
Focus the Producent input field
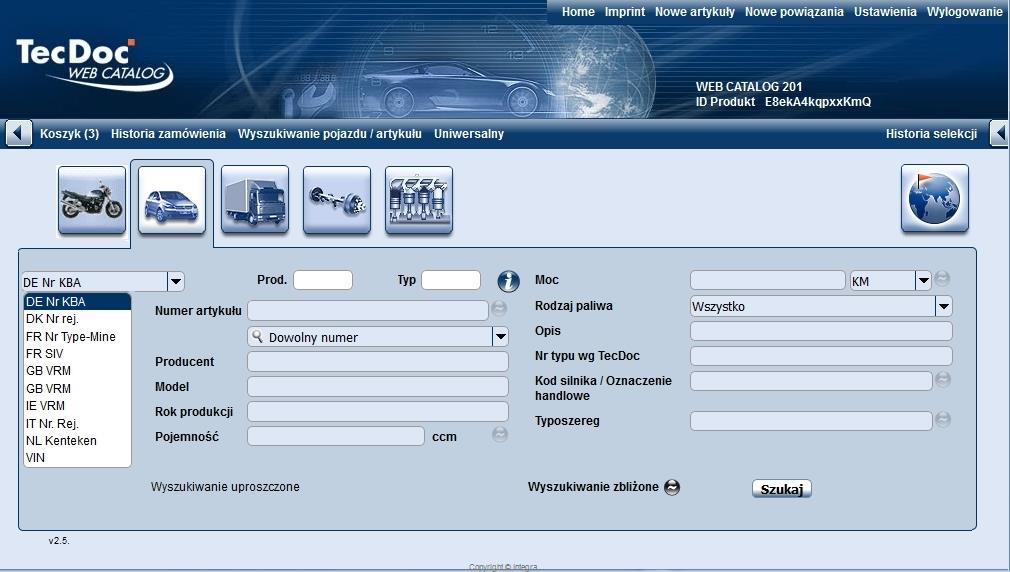(378, 361)
